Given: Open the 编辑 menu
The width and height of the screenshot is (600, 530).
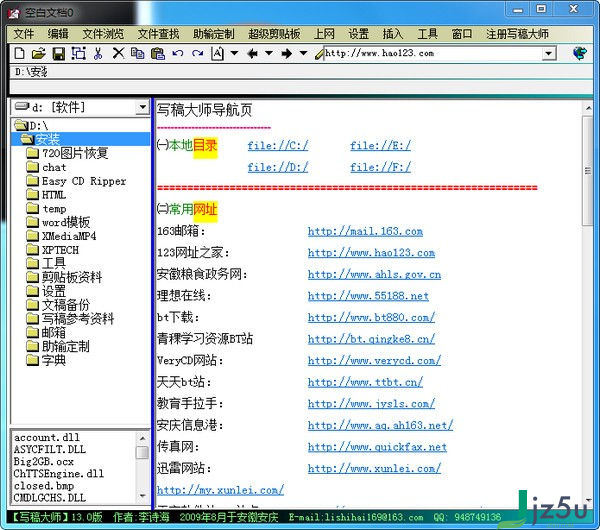Looking at the screenshot, I should pyautogui.click(x=58, y=34).
